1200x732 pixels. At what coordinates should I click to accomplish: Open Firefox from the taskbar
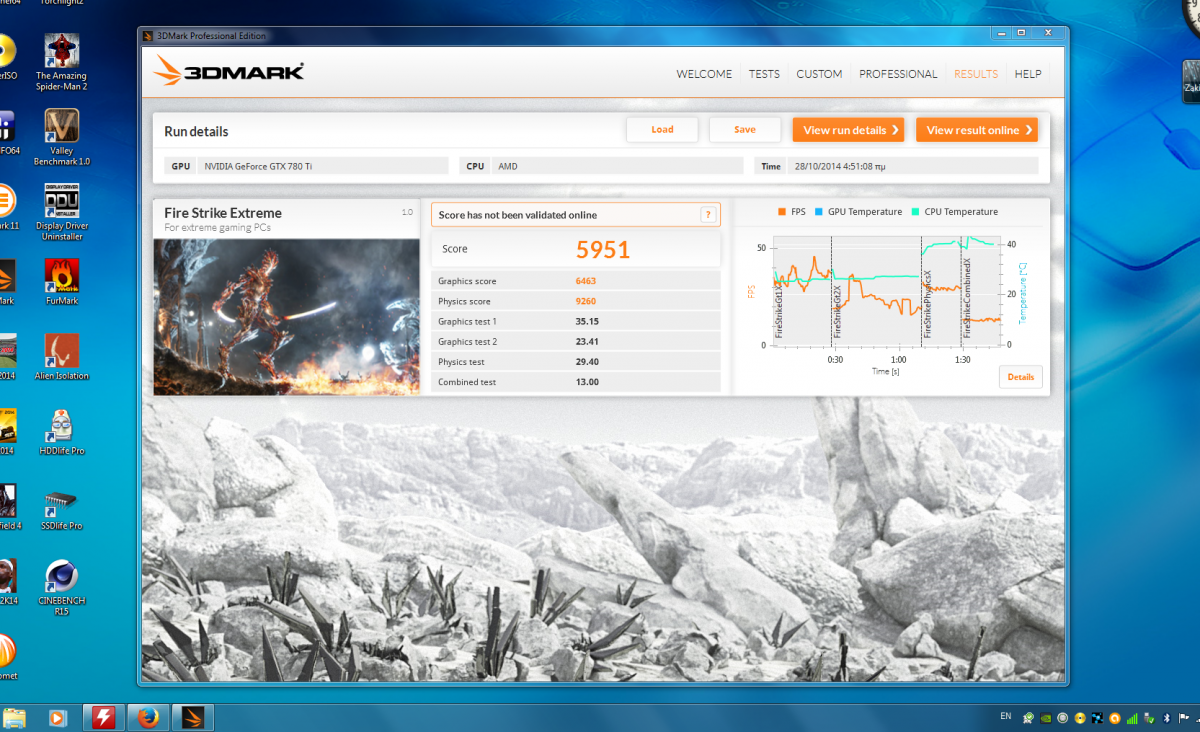pos(147,717)
